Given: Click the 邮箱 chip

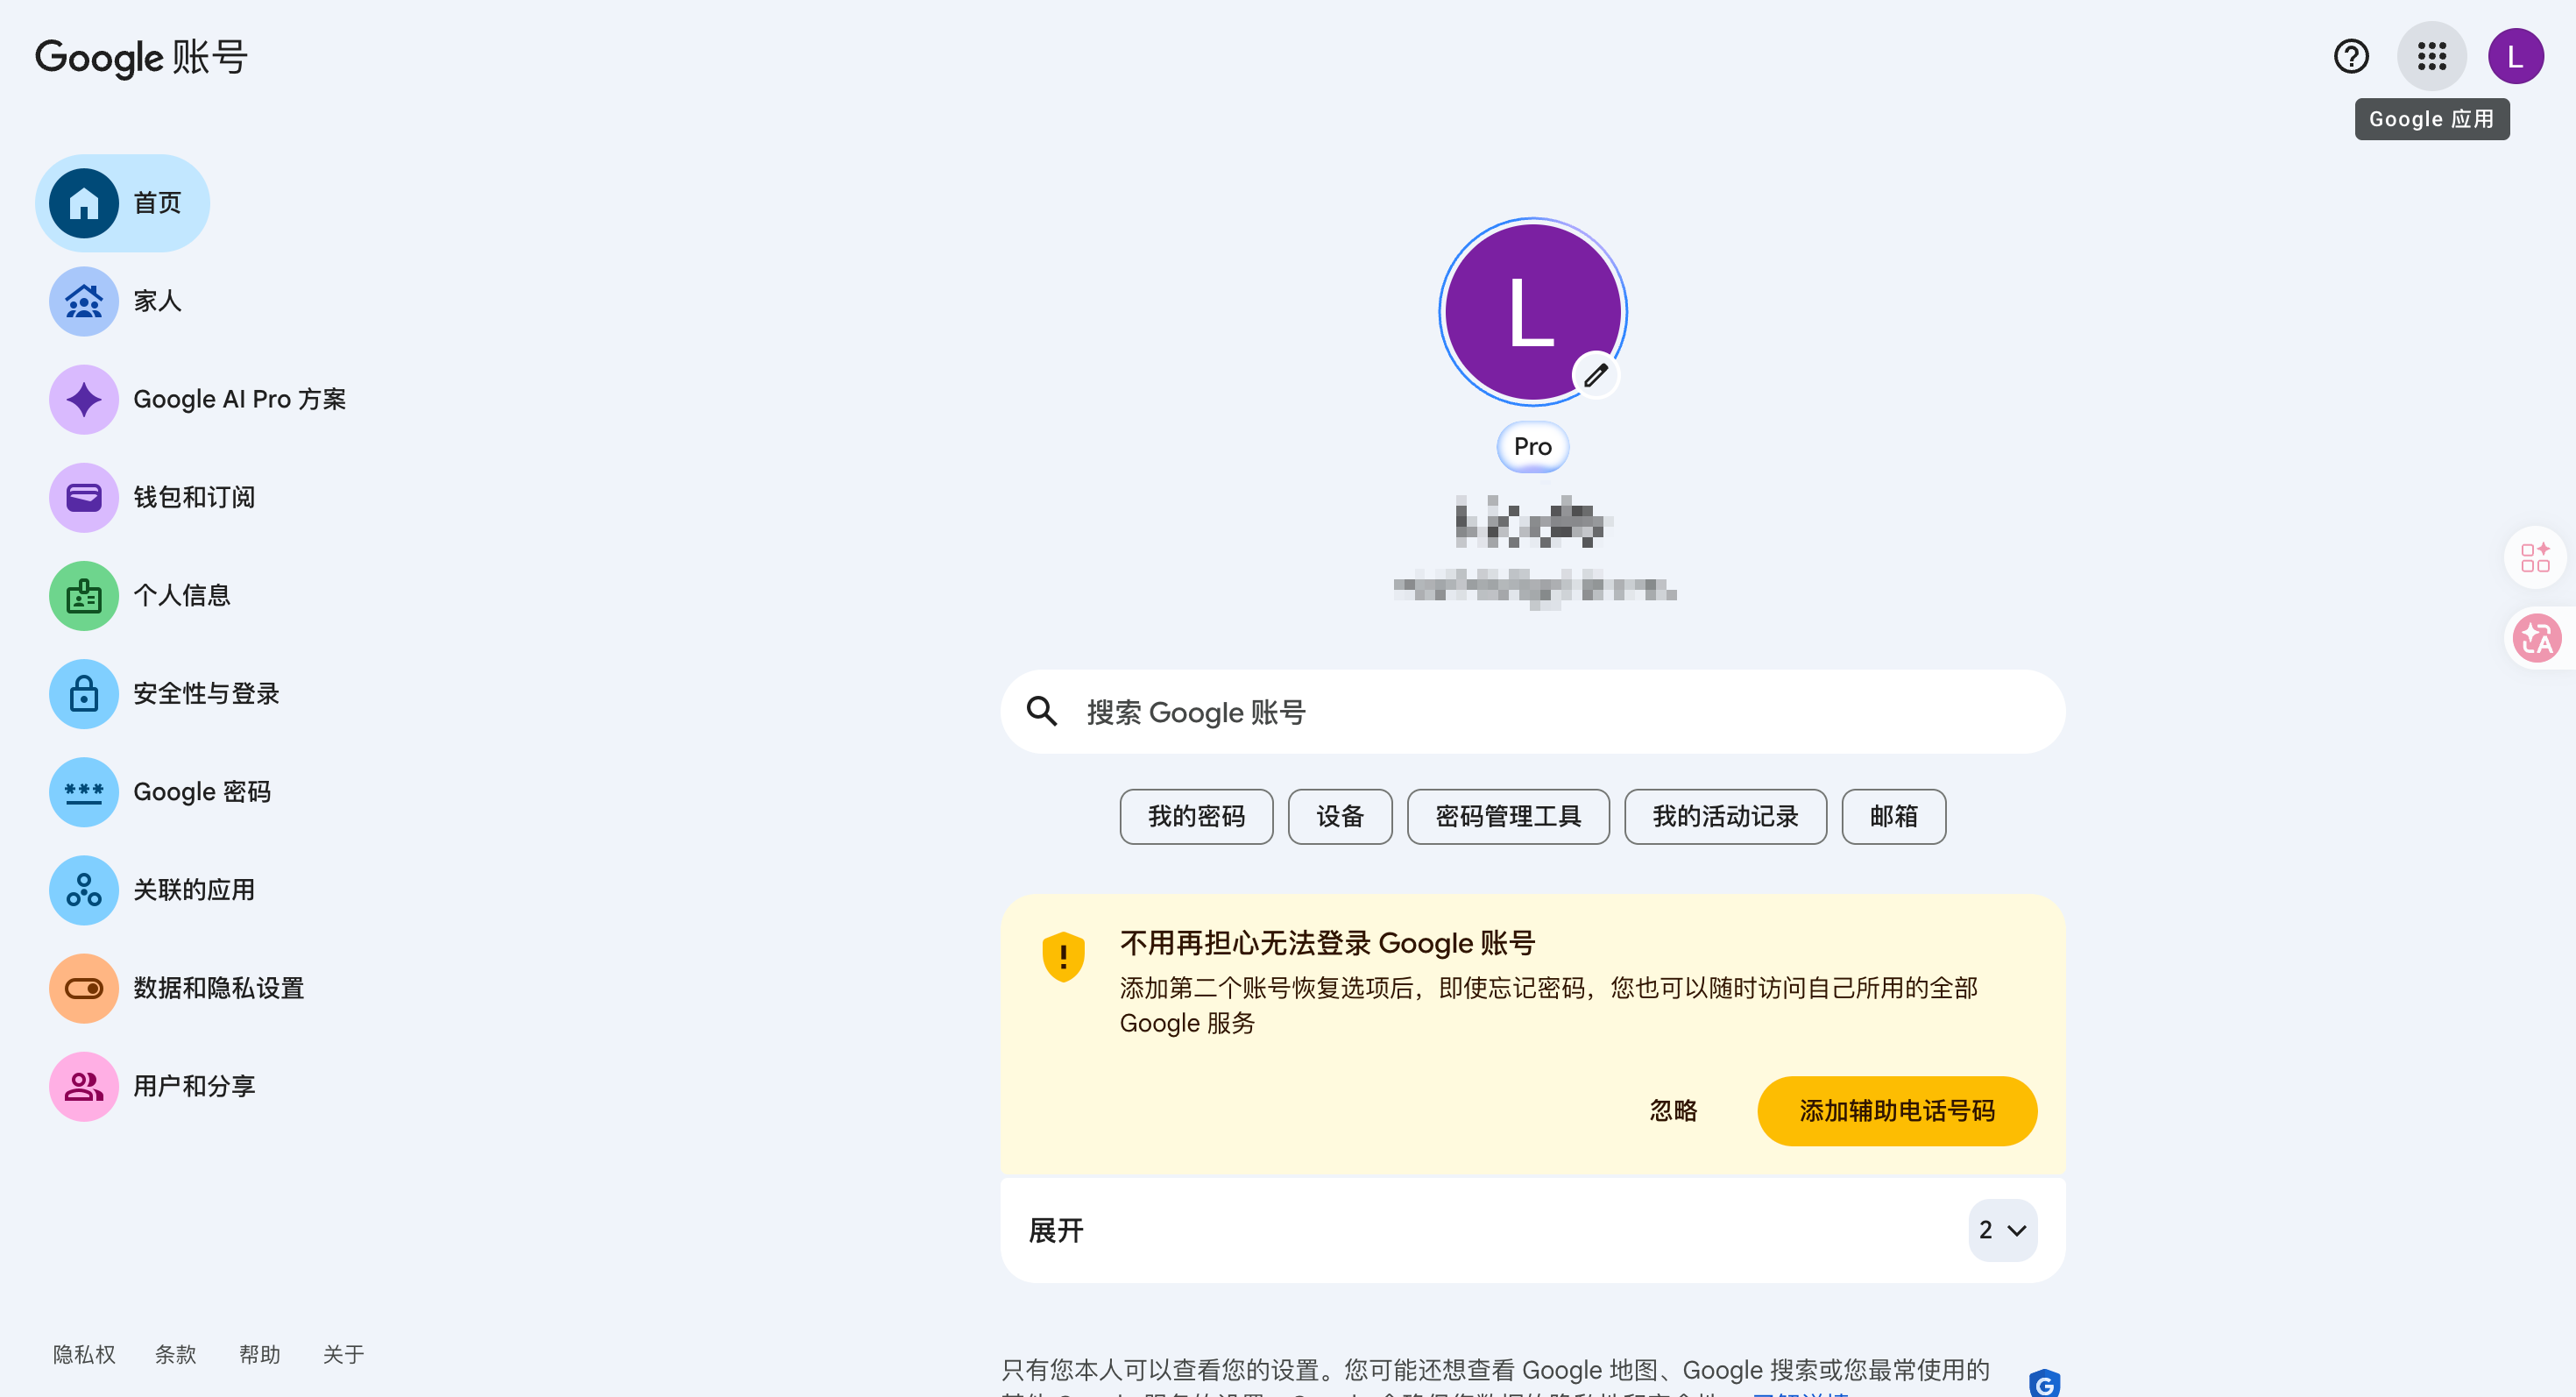Looking at the screenshot, I should click(x=1893, y=816).
